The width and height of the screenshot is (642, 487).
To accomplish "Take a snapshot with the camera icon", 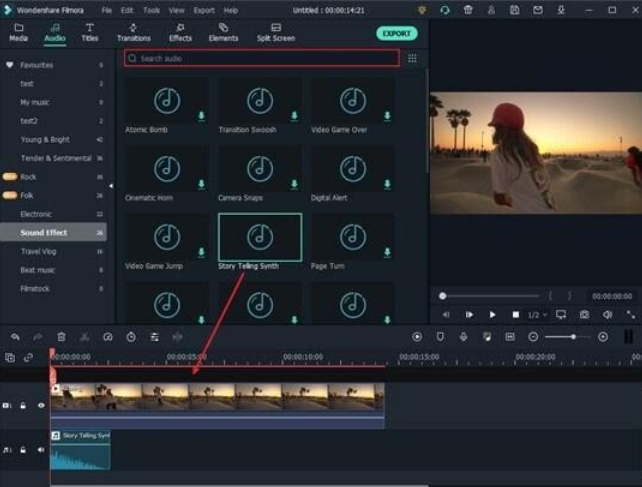I will tap(584, 315).
